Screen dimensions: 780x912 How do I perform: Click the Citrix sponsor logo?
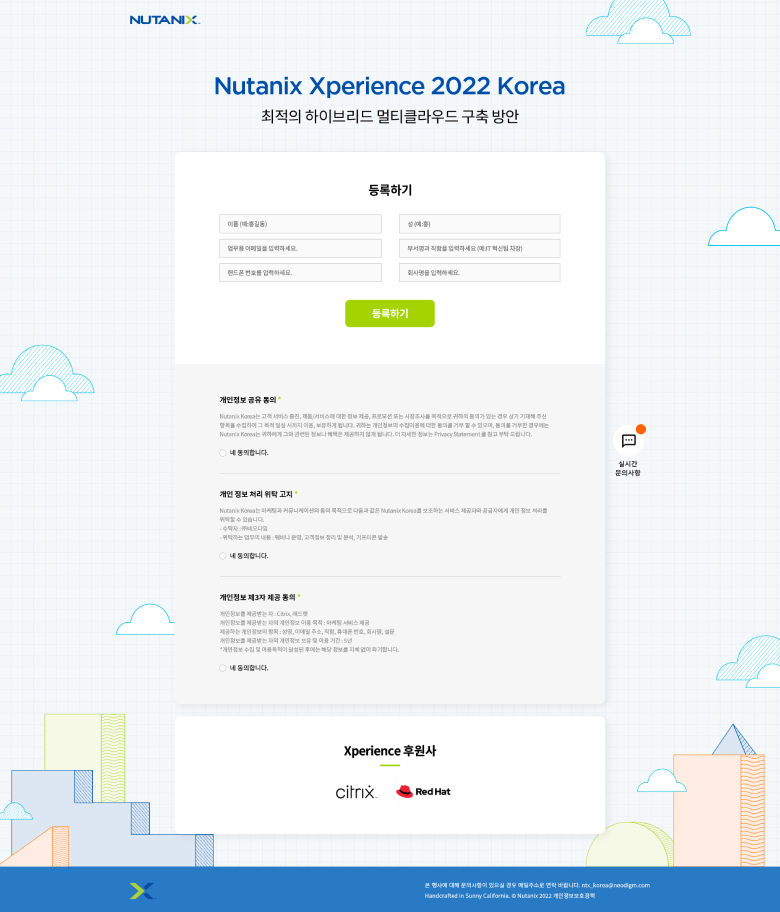356,791
